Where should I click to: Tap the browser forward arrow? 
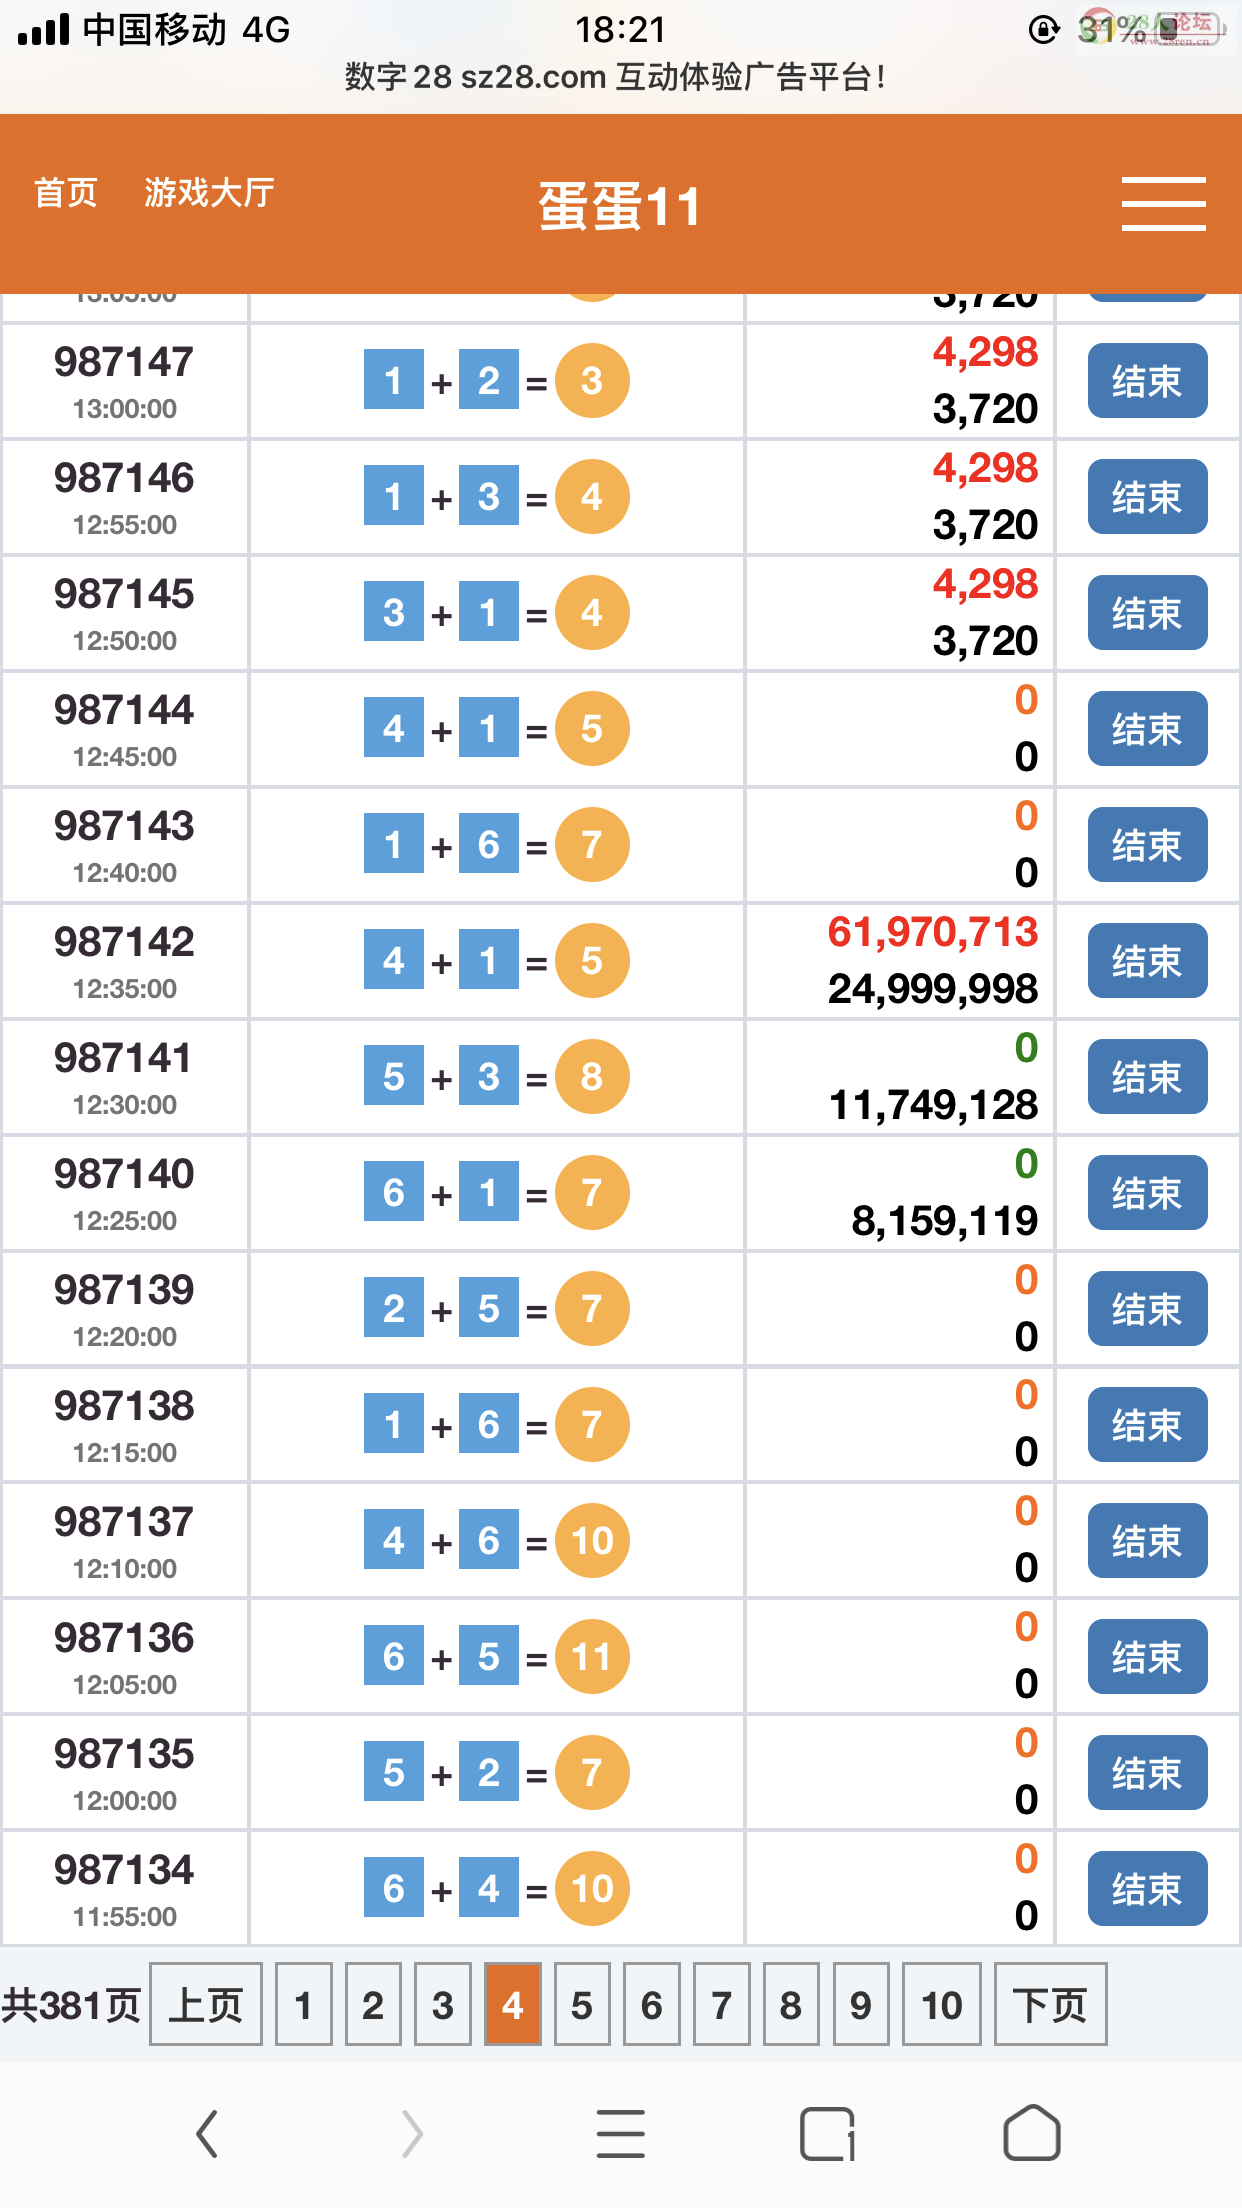click(x=412, y=2134)
